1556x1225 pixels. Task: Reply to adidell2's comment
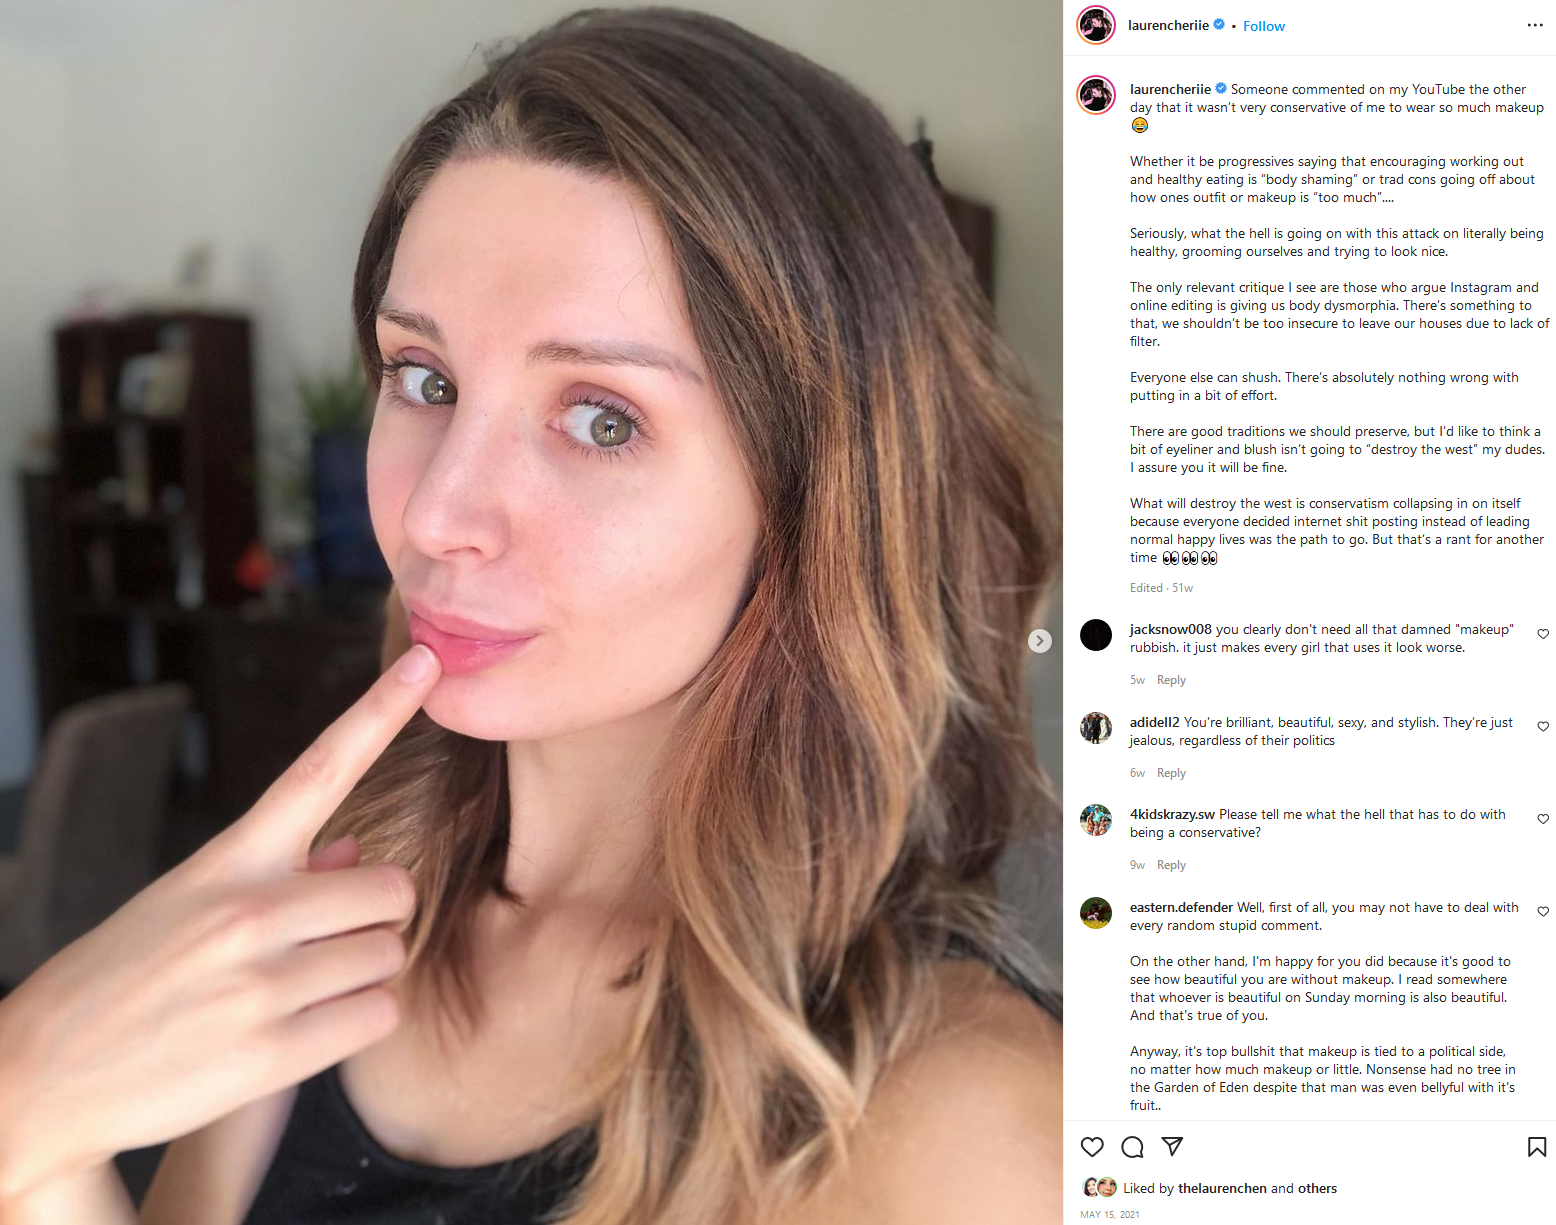pos(1171,773)
